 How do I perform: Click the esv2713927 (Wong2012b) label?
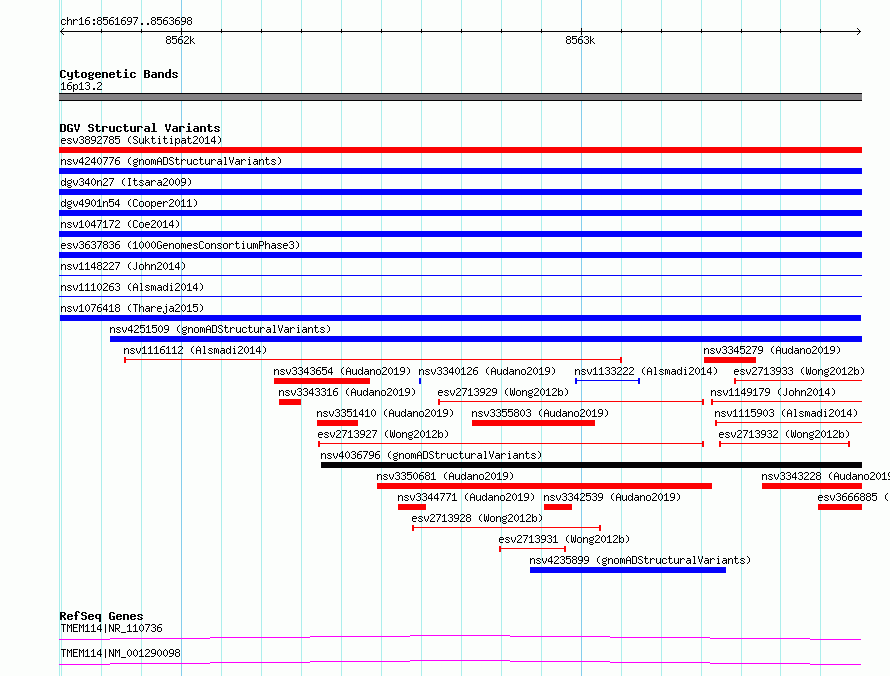(383, 434)
